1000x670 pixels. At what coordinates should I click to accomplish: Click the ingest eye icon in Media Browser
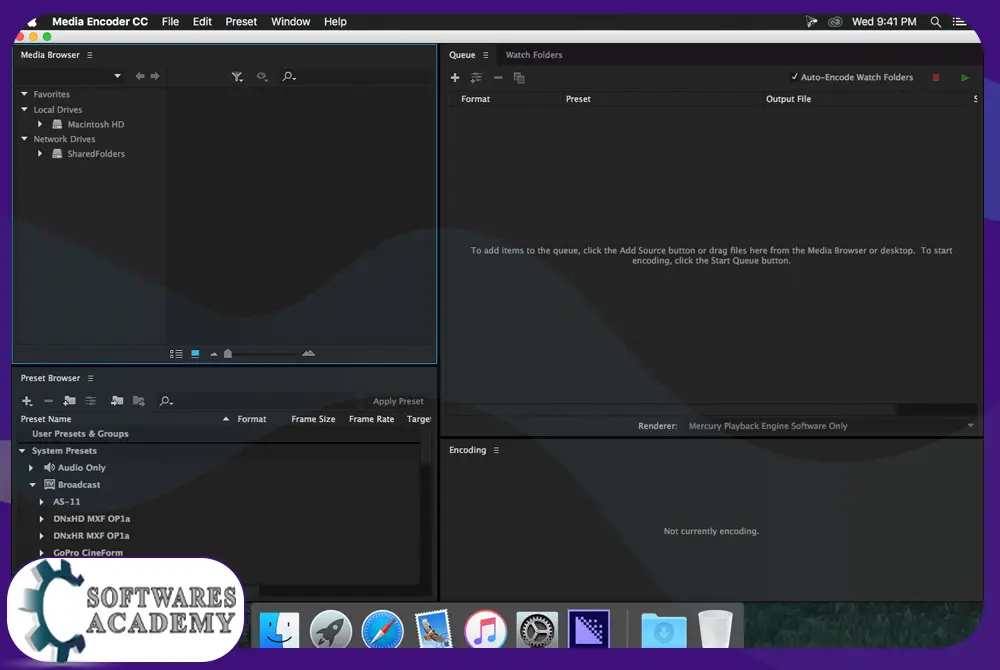tap(262, 76)
